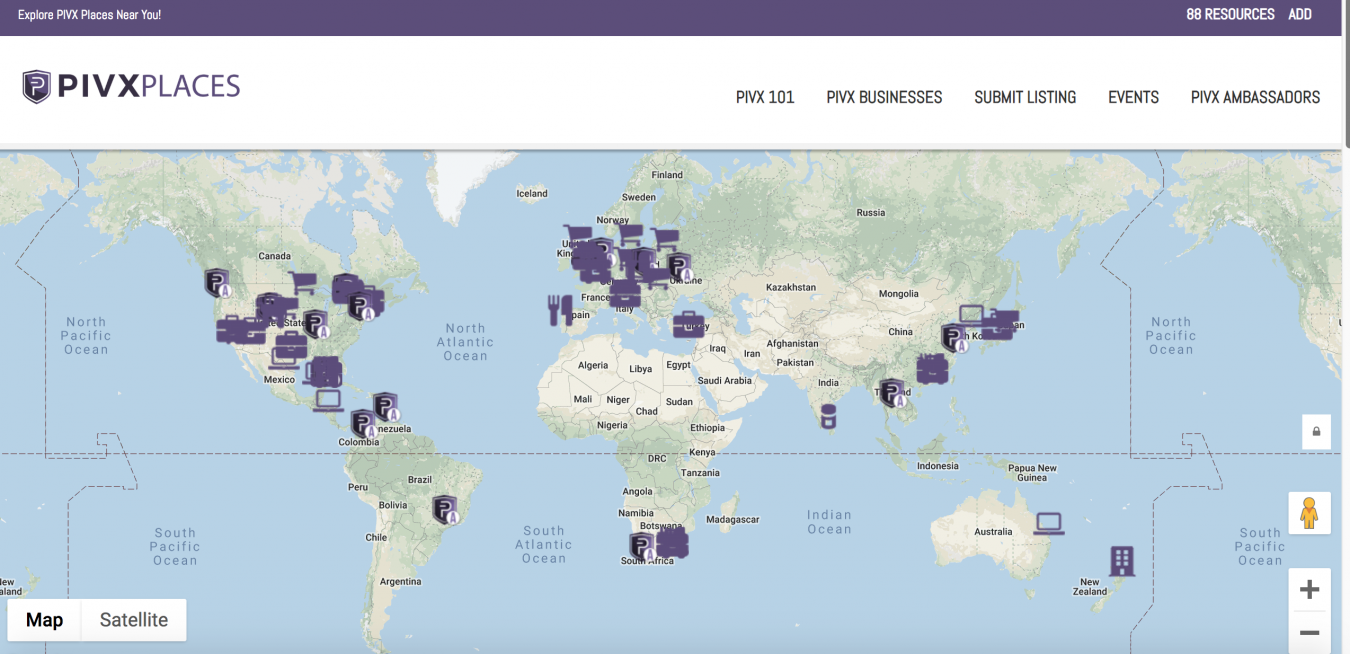Click the page vertical scrollbar
Screen dimensions: 1350x654
[x=1345, y=75]
